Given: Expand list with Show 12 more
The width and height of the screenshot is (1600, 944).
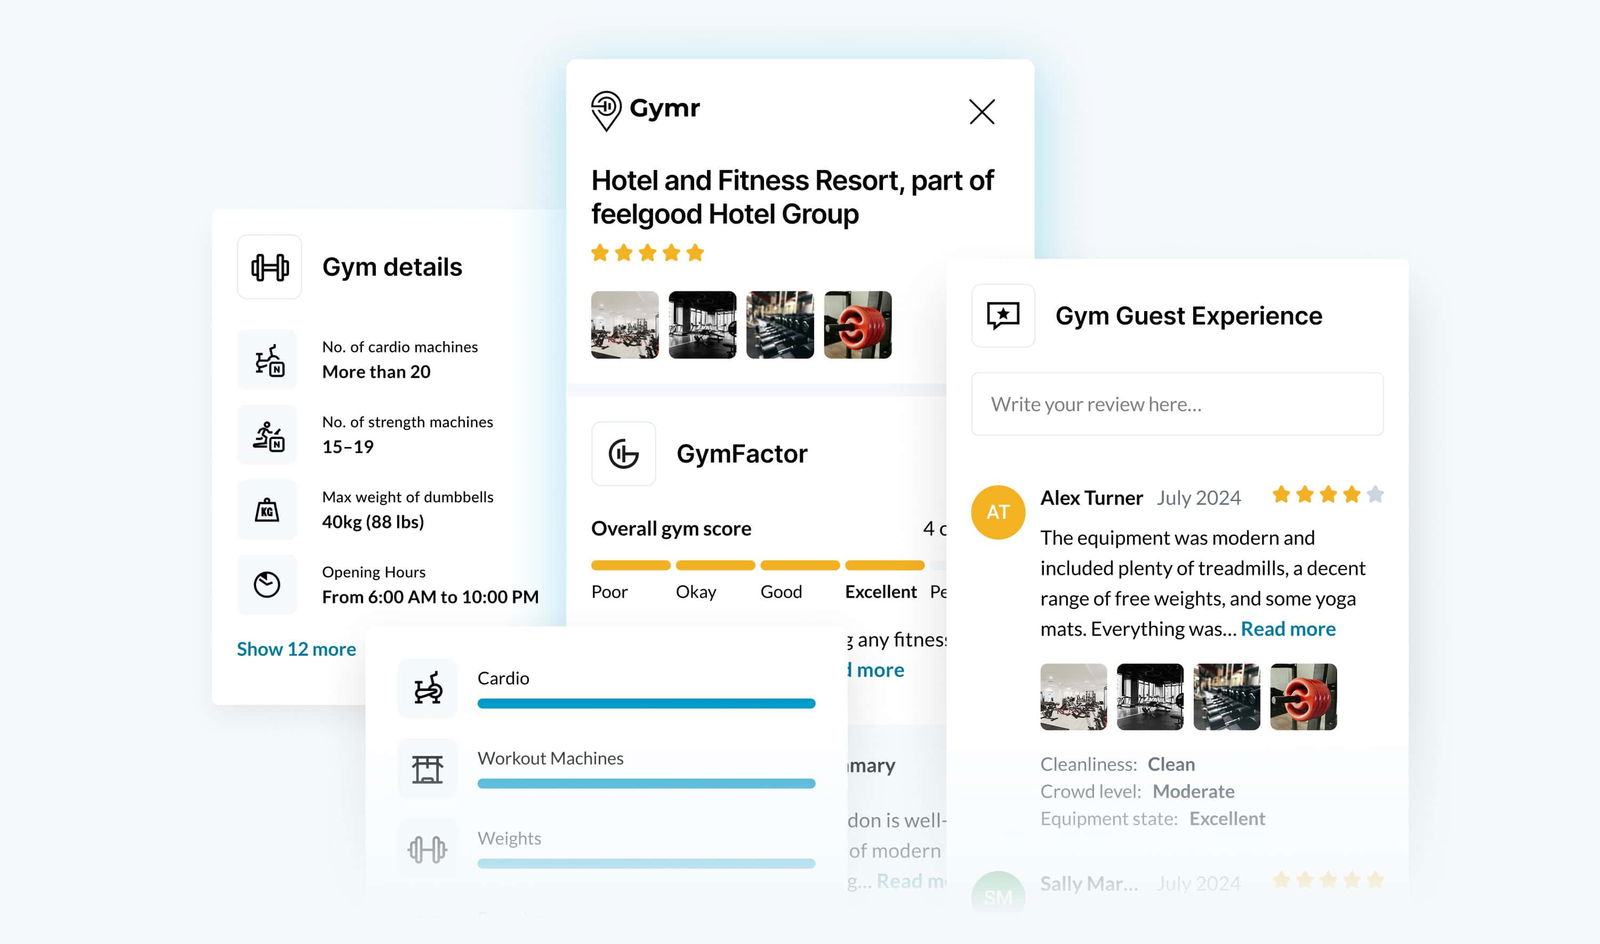Looking at the screenshot, I should pyautogui.click(x=296, y=649).
